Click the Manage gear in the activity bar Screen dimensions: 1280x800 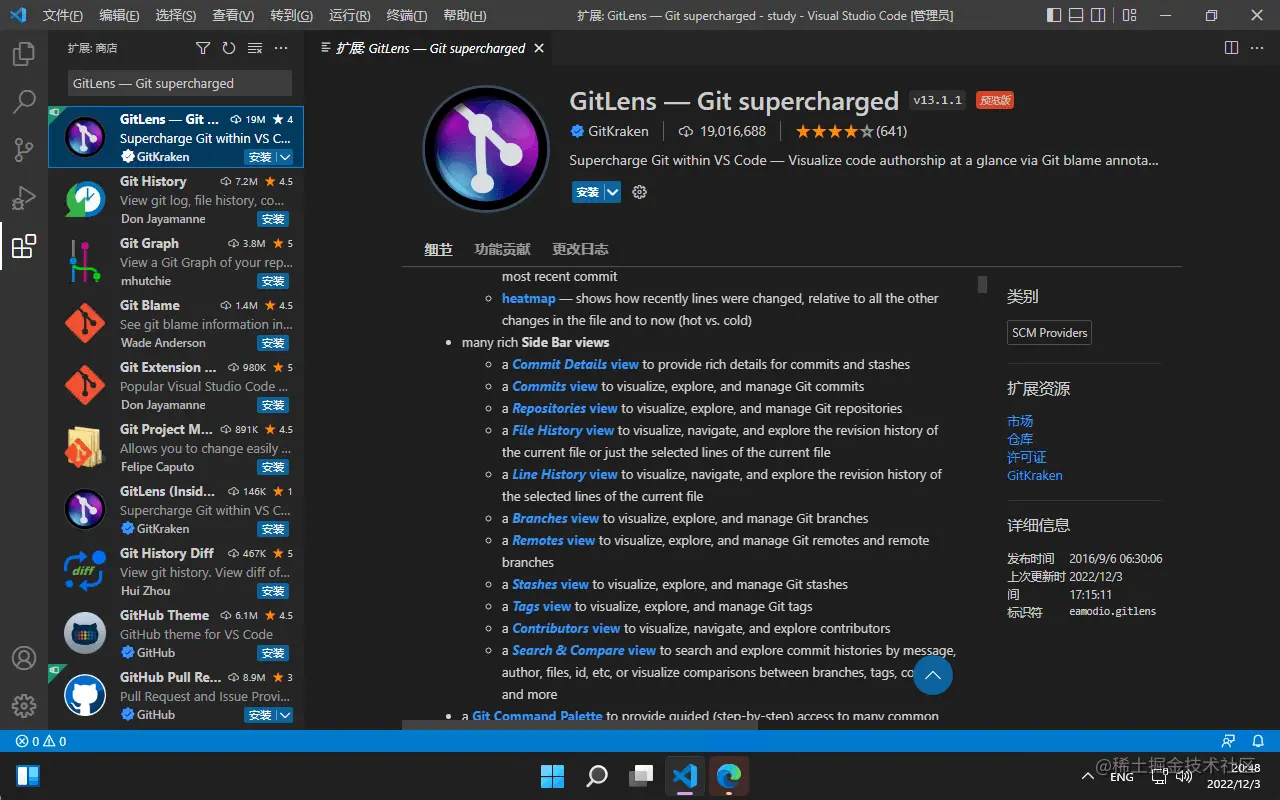coord(24,705)
